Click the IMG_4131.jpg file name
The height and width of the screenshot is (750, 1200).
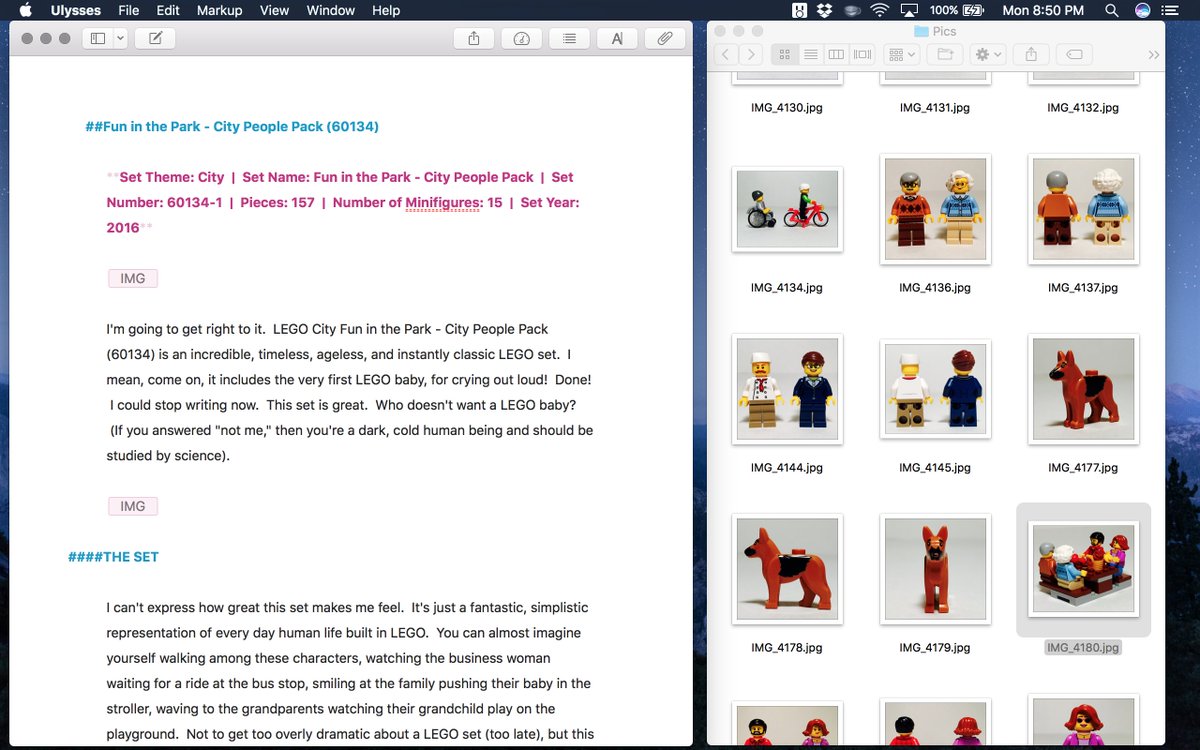point(935,107)
